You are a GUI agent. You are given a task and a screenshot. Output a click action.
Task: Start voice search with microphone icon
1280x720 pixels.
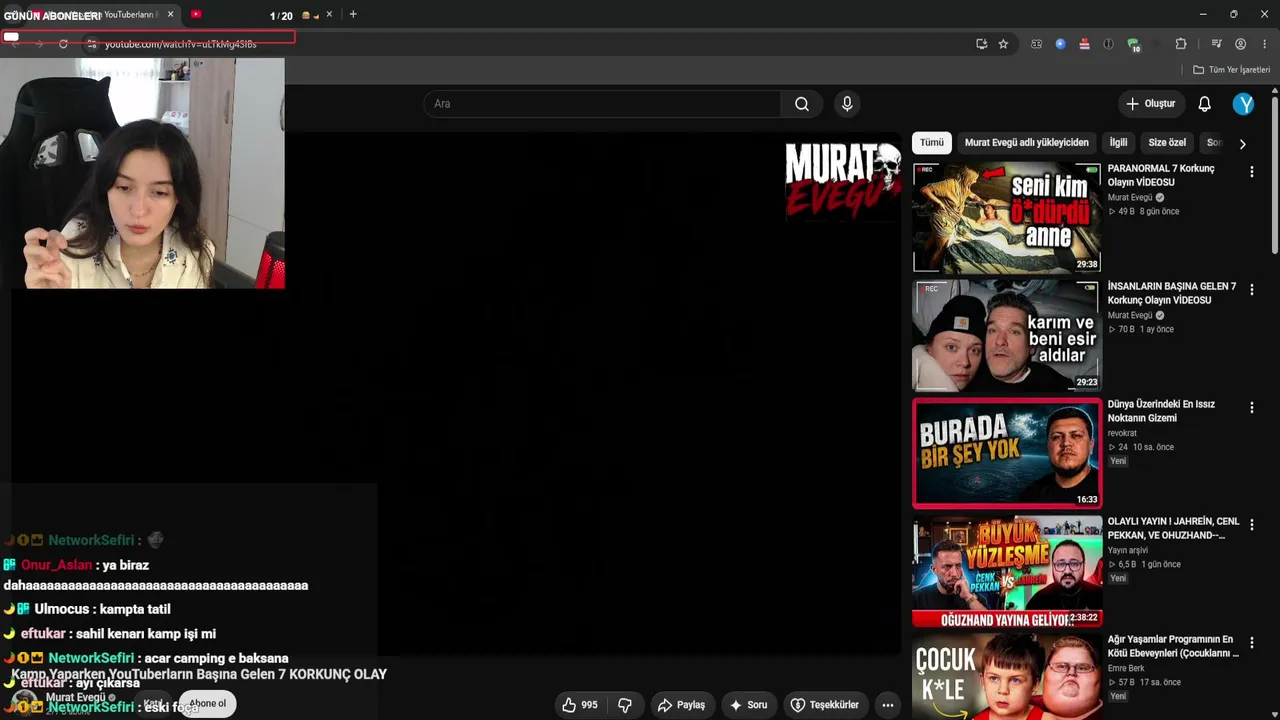click(847, 104)
